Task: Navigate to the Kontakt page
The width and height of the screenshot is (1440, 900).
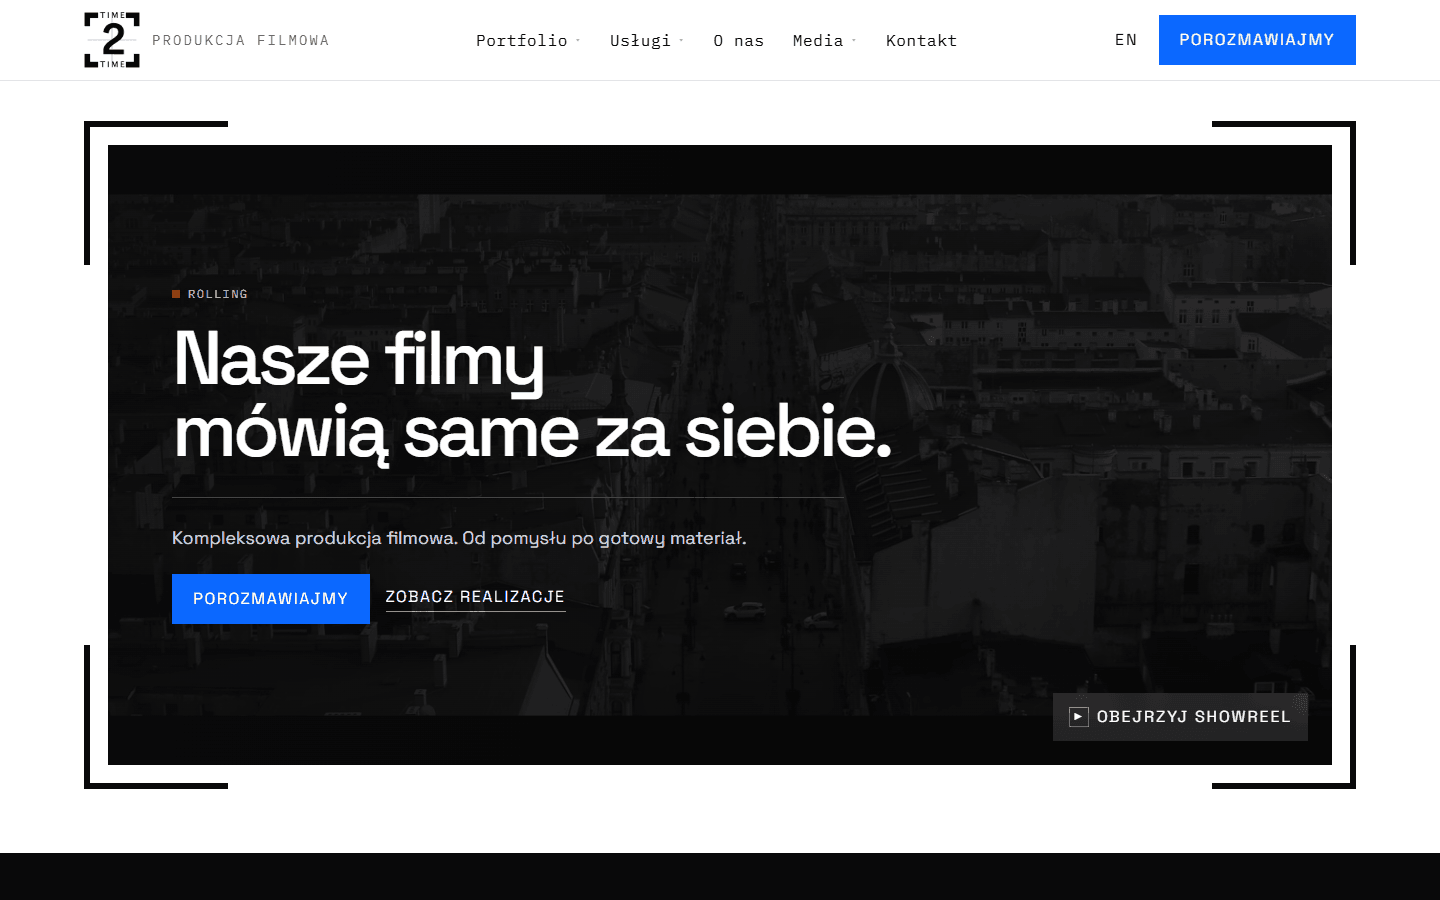Action: click(921, 40)
